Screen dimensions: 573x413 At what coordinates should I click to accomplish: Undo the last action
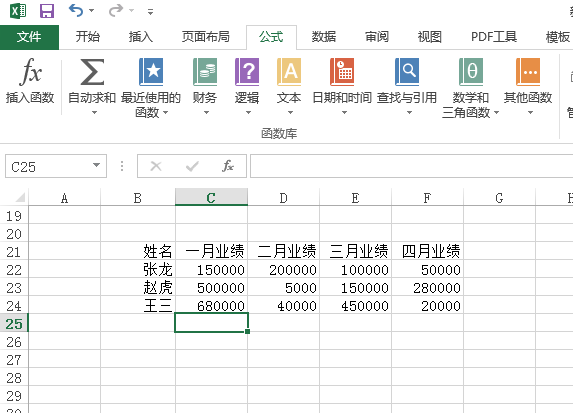[x=76, y=10]
